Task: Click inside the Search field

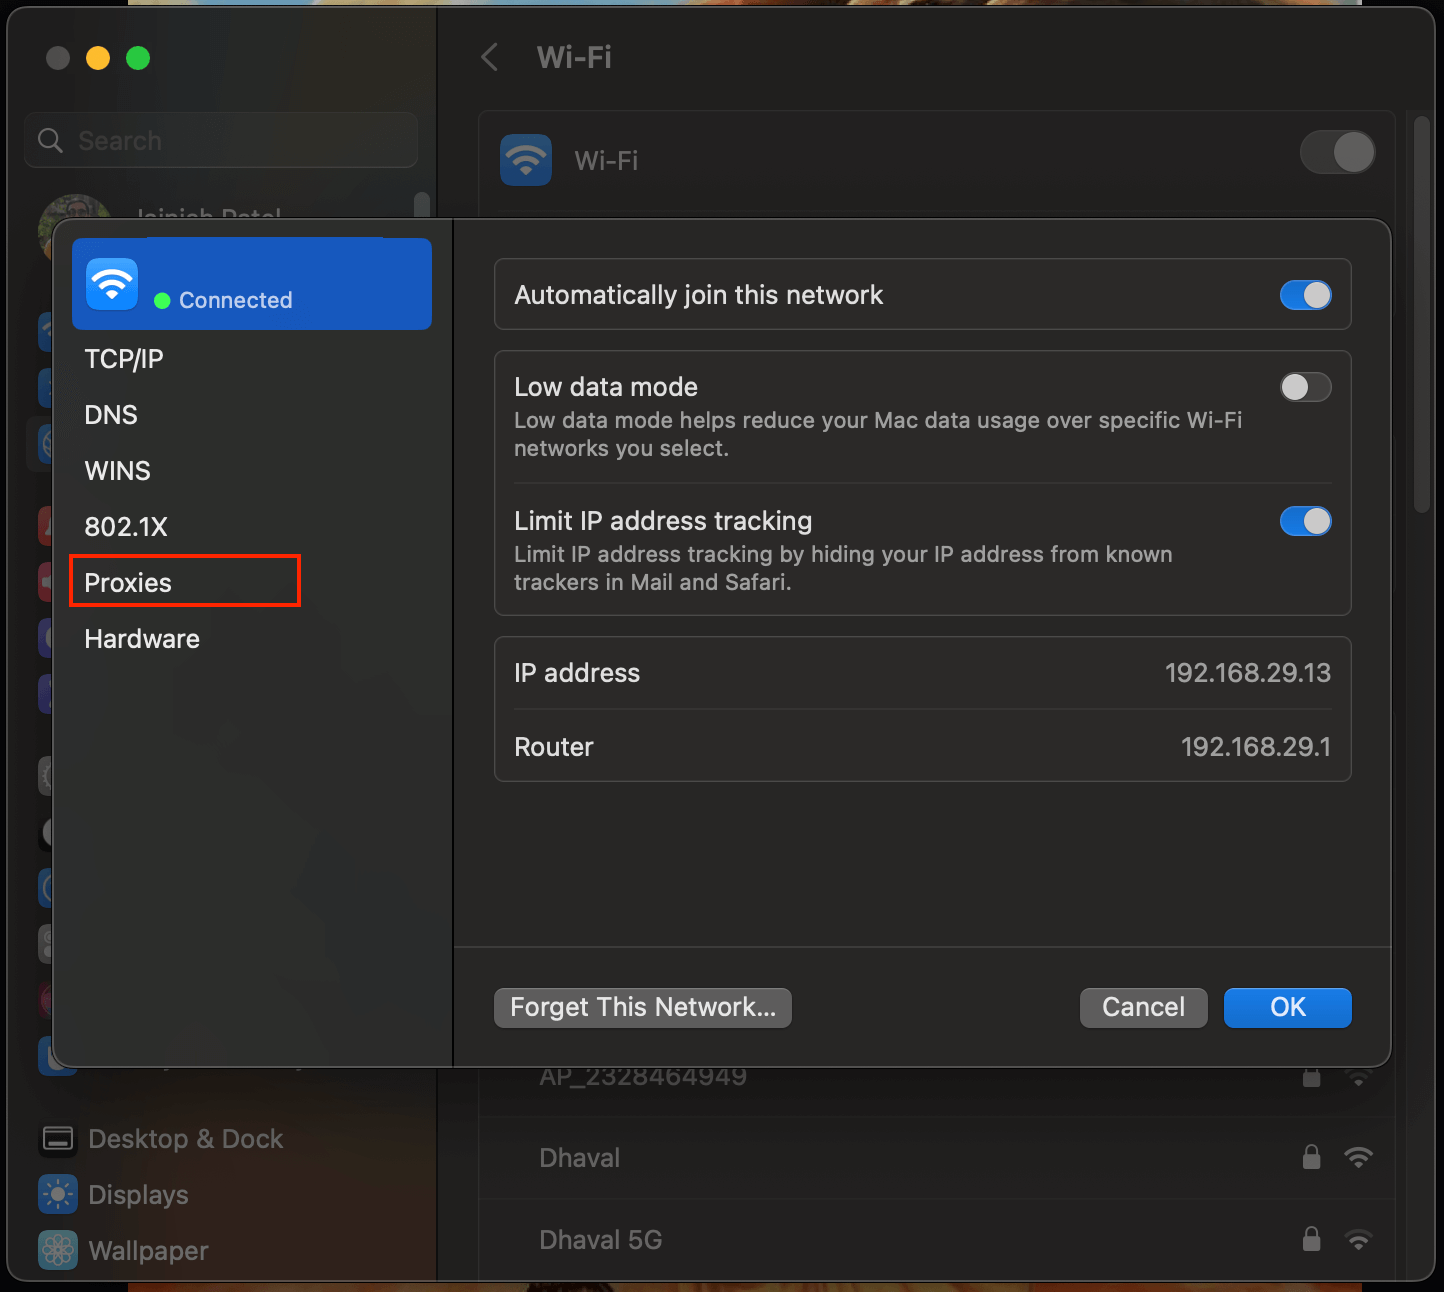Action: click(220, 140)
